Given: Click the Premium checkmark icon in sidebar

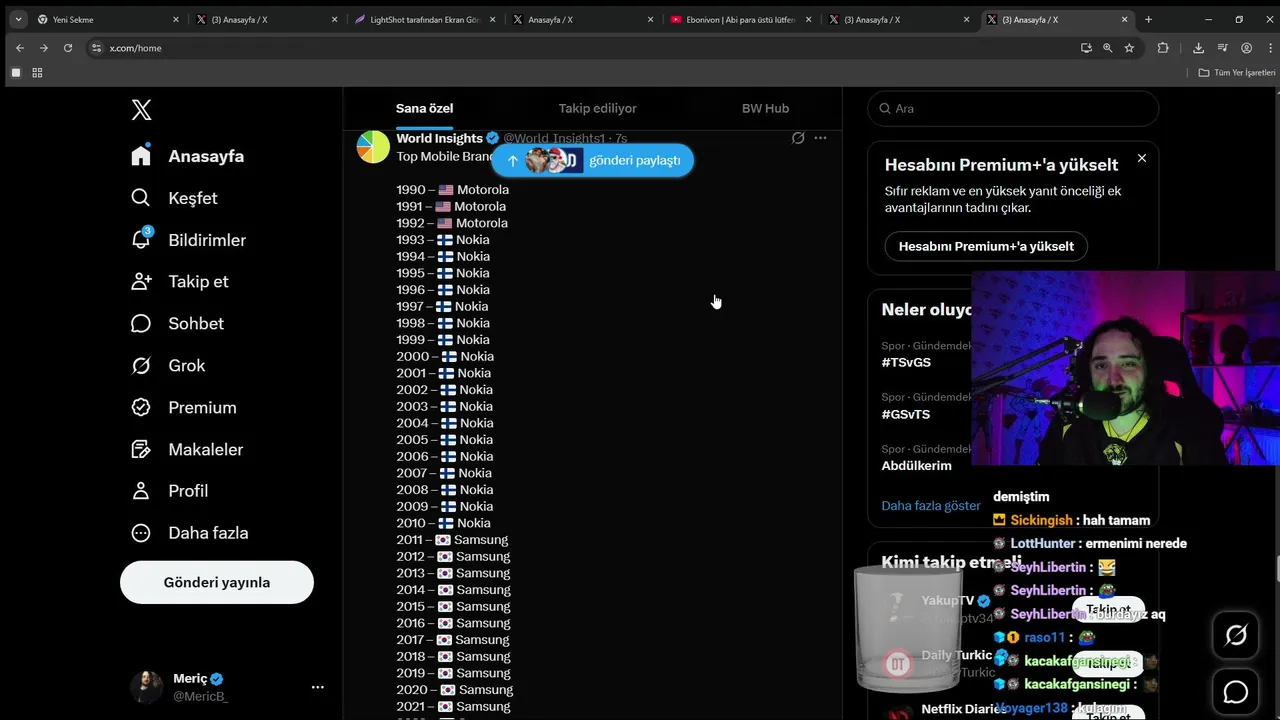Looking at the screenshot, I should tap(141, 407).
